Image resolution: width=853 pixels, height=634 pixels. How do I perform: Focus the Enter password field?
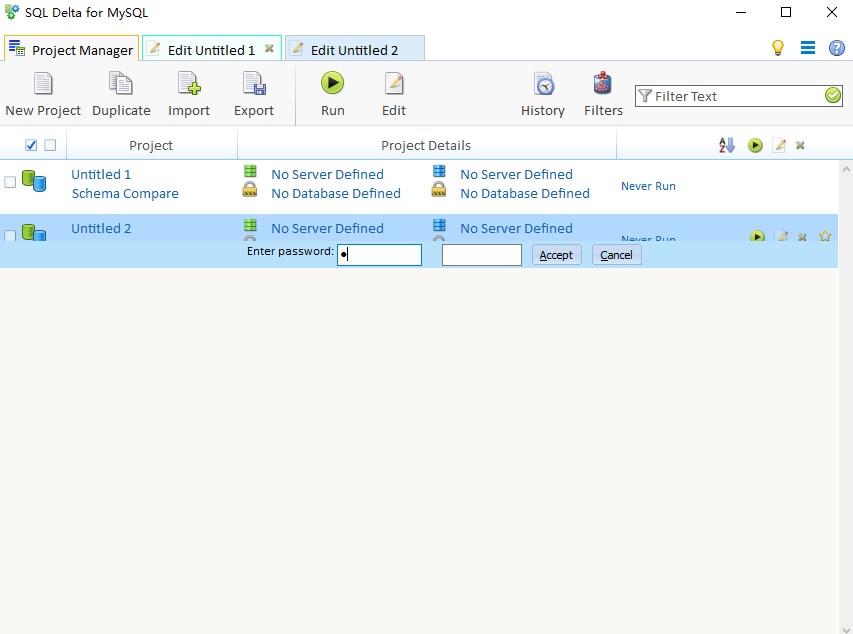[x=379, y=255]
